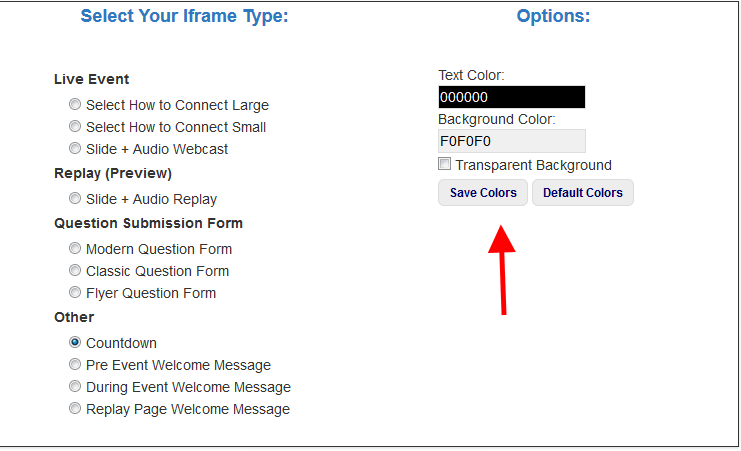The image size is (741, 451).
Task: Click the Save Colors button
Action: 483,192
